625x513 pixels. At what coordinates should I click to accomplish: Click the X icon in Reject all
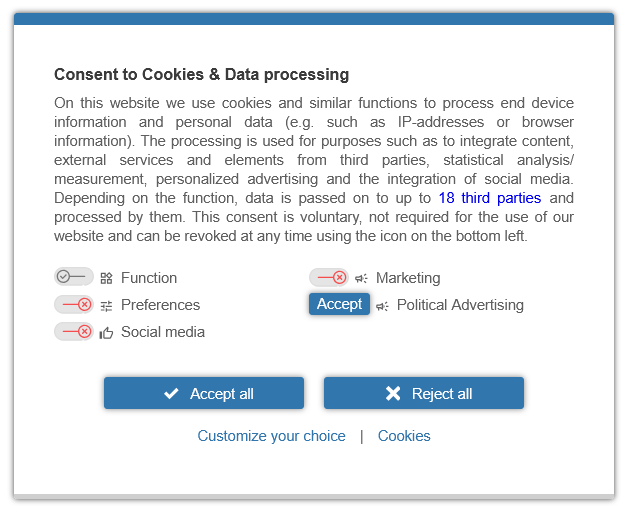(393, 393)
